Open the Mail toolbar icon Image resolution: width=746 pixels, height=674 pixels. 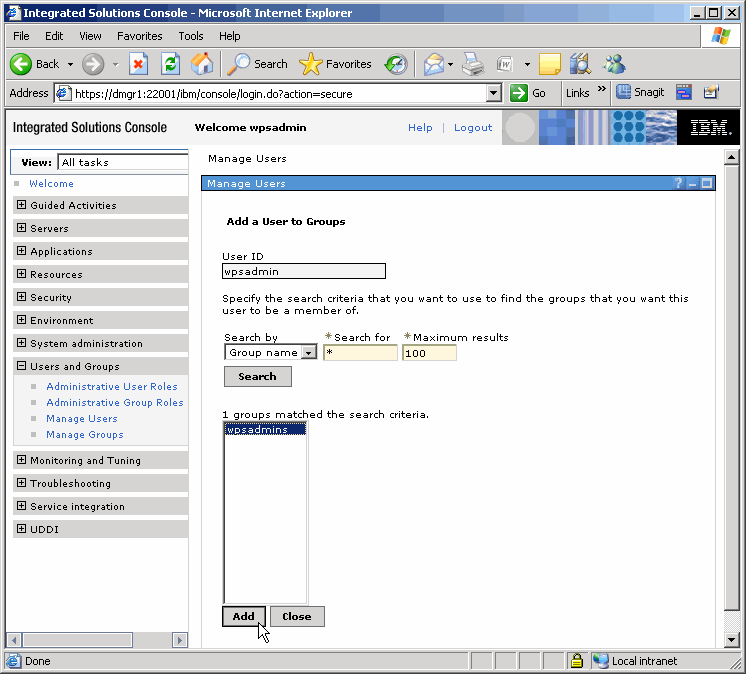pos(433,64)
